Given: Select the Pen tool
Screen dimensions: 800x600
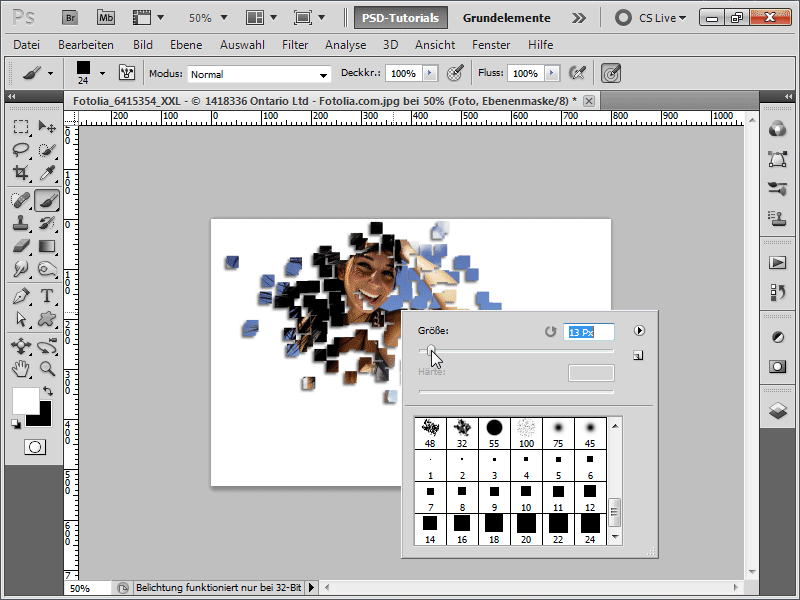Looking at the screenshot, I should 21,296.
